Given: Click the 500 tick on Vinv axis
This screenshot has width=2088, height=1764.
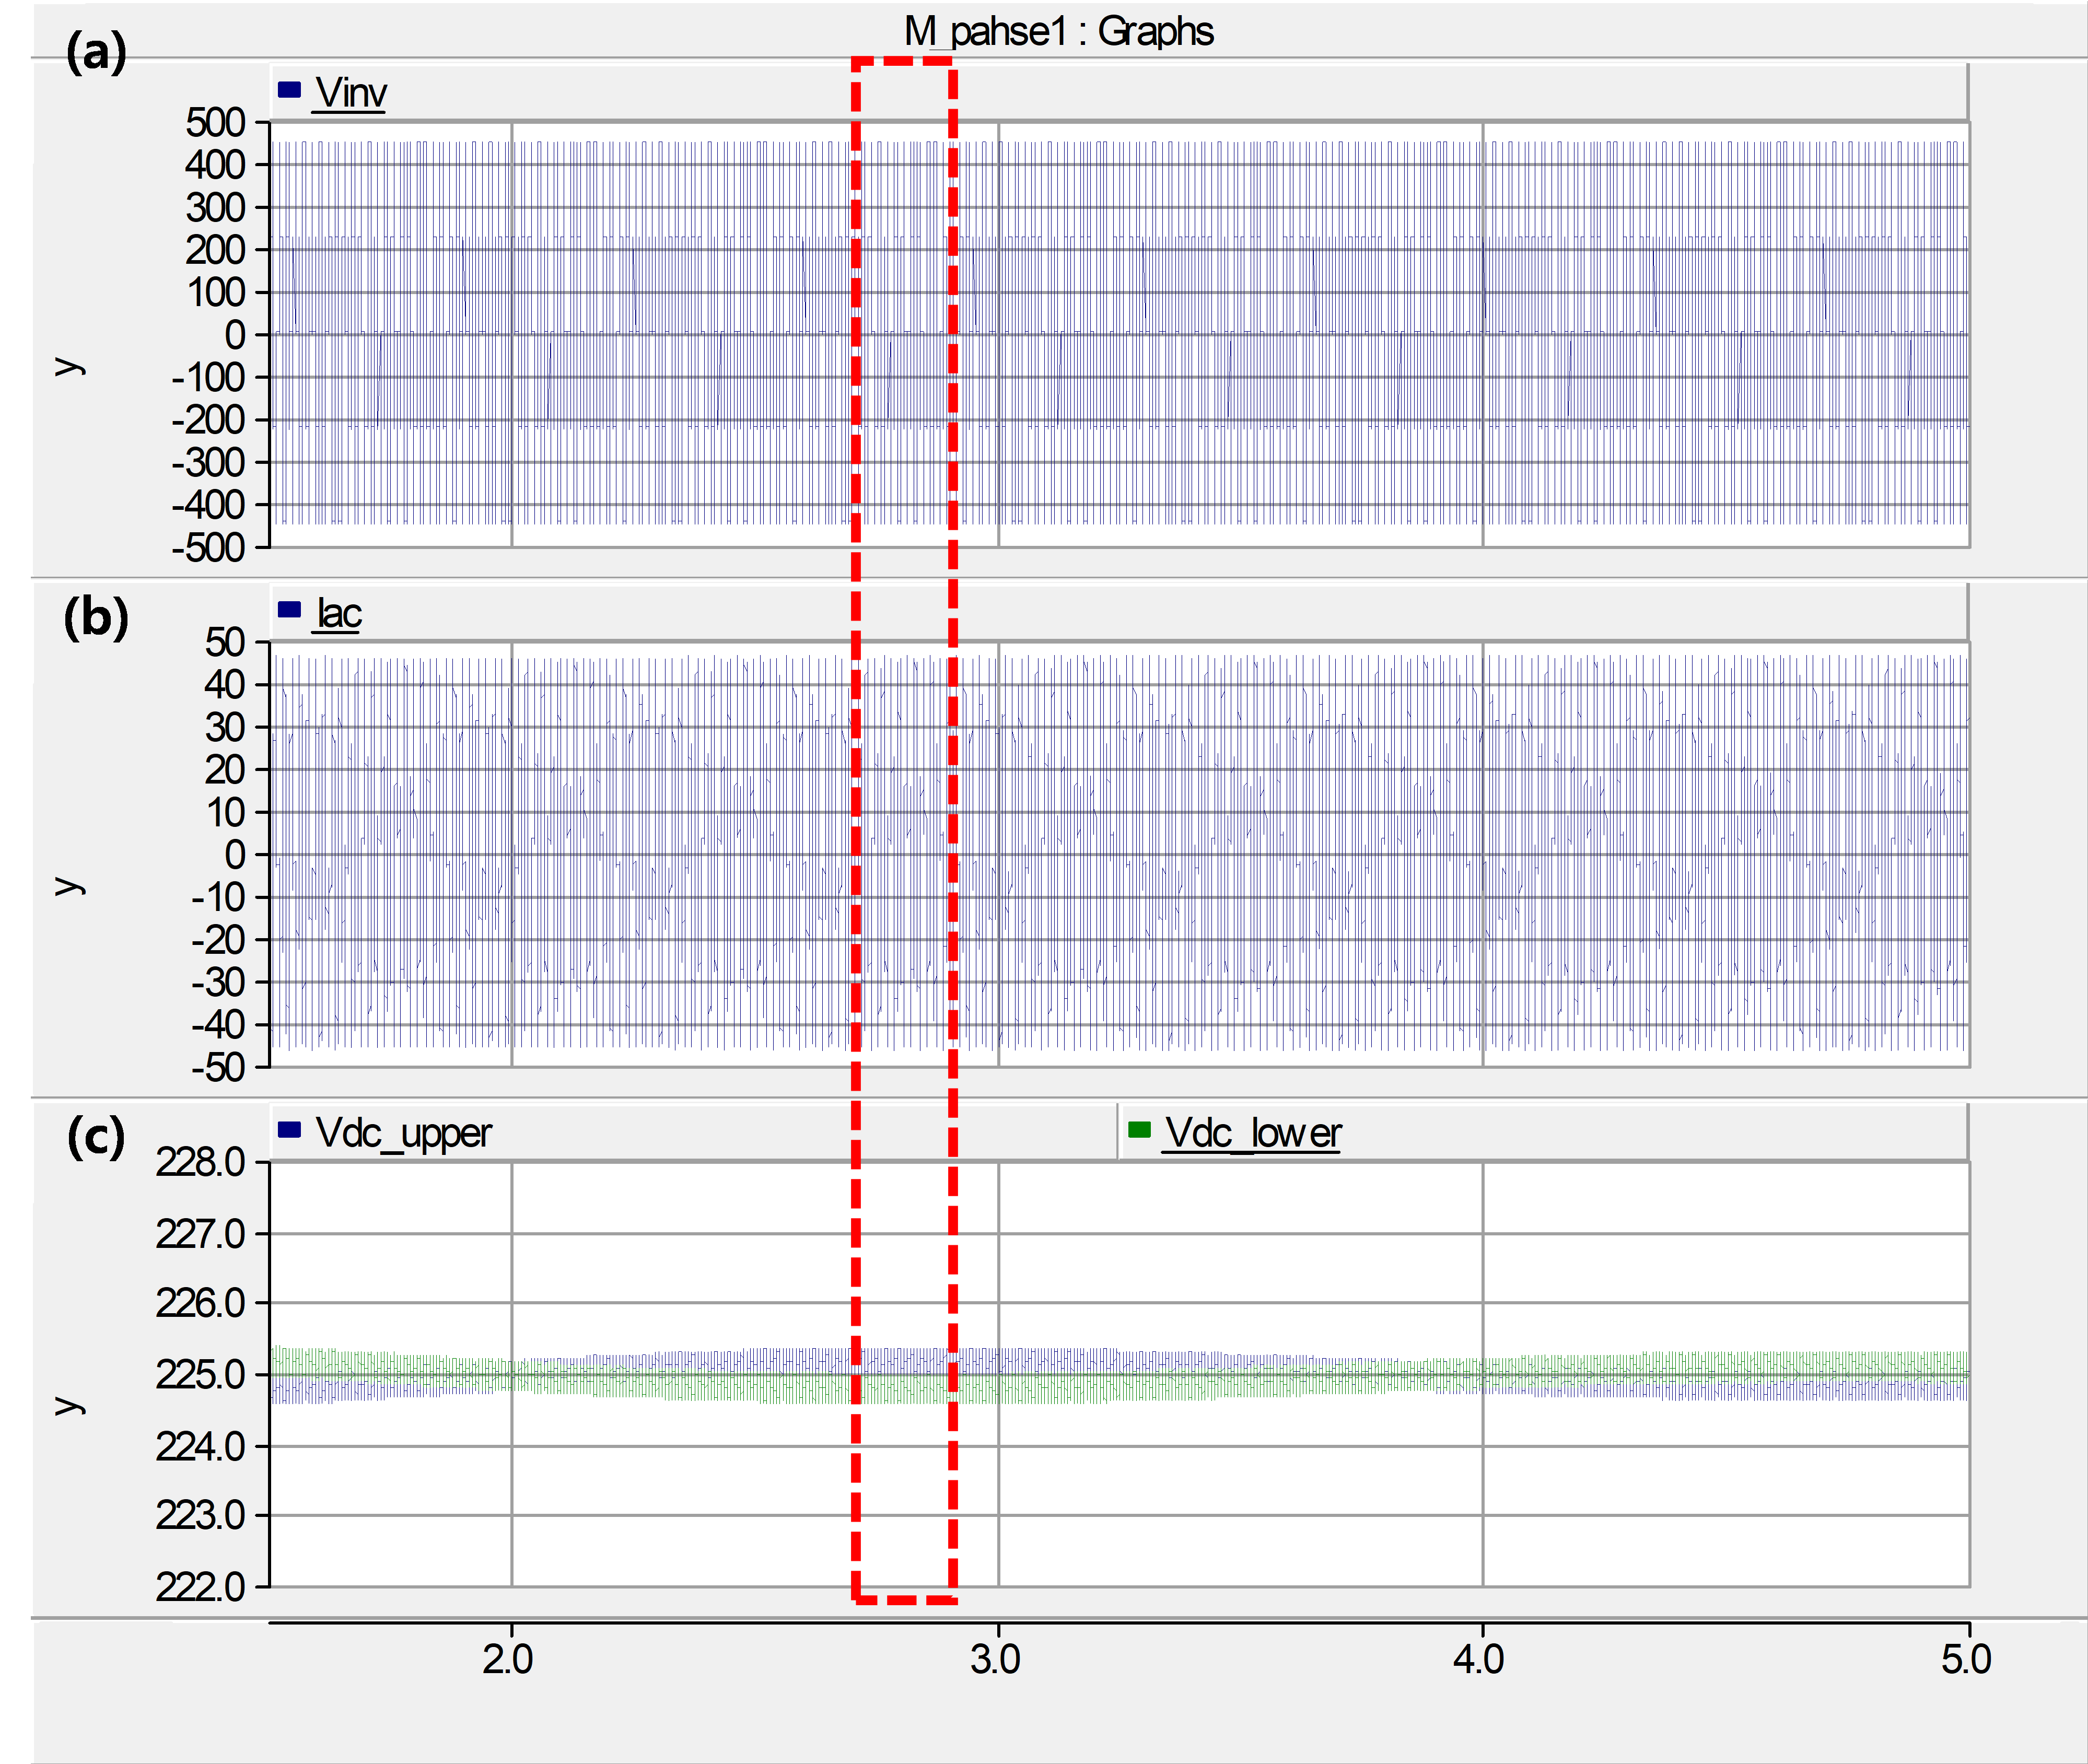Looking at the screenshot, I should coord(215,122).
